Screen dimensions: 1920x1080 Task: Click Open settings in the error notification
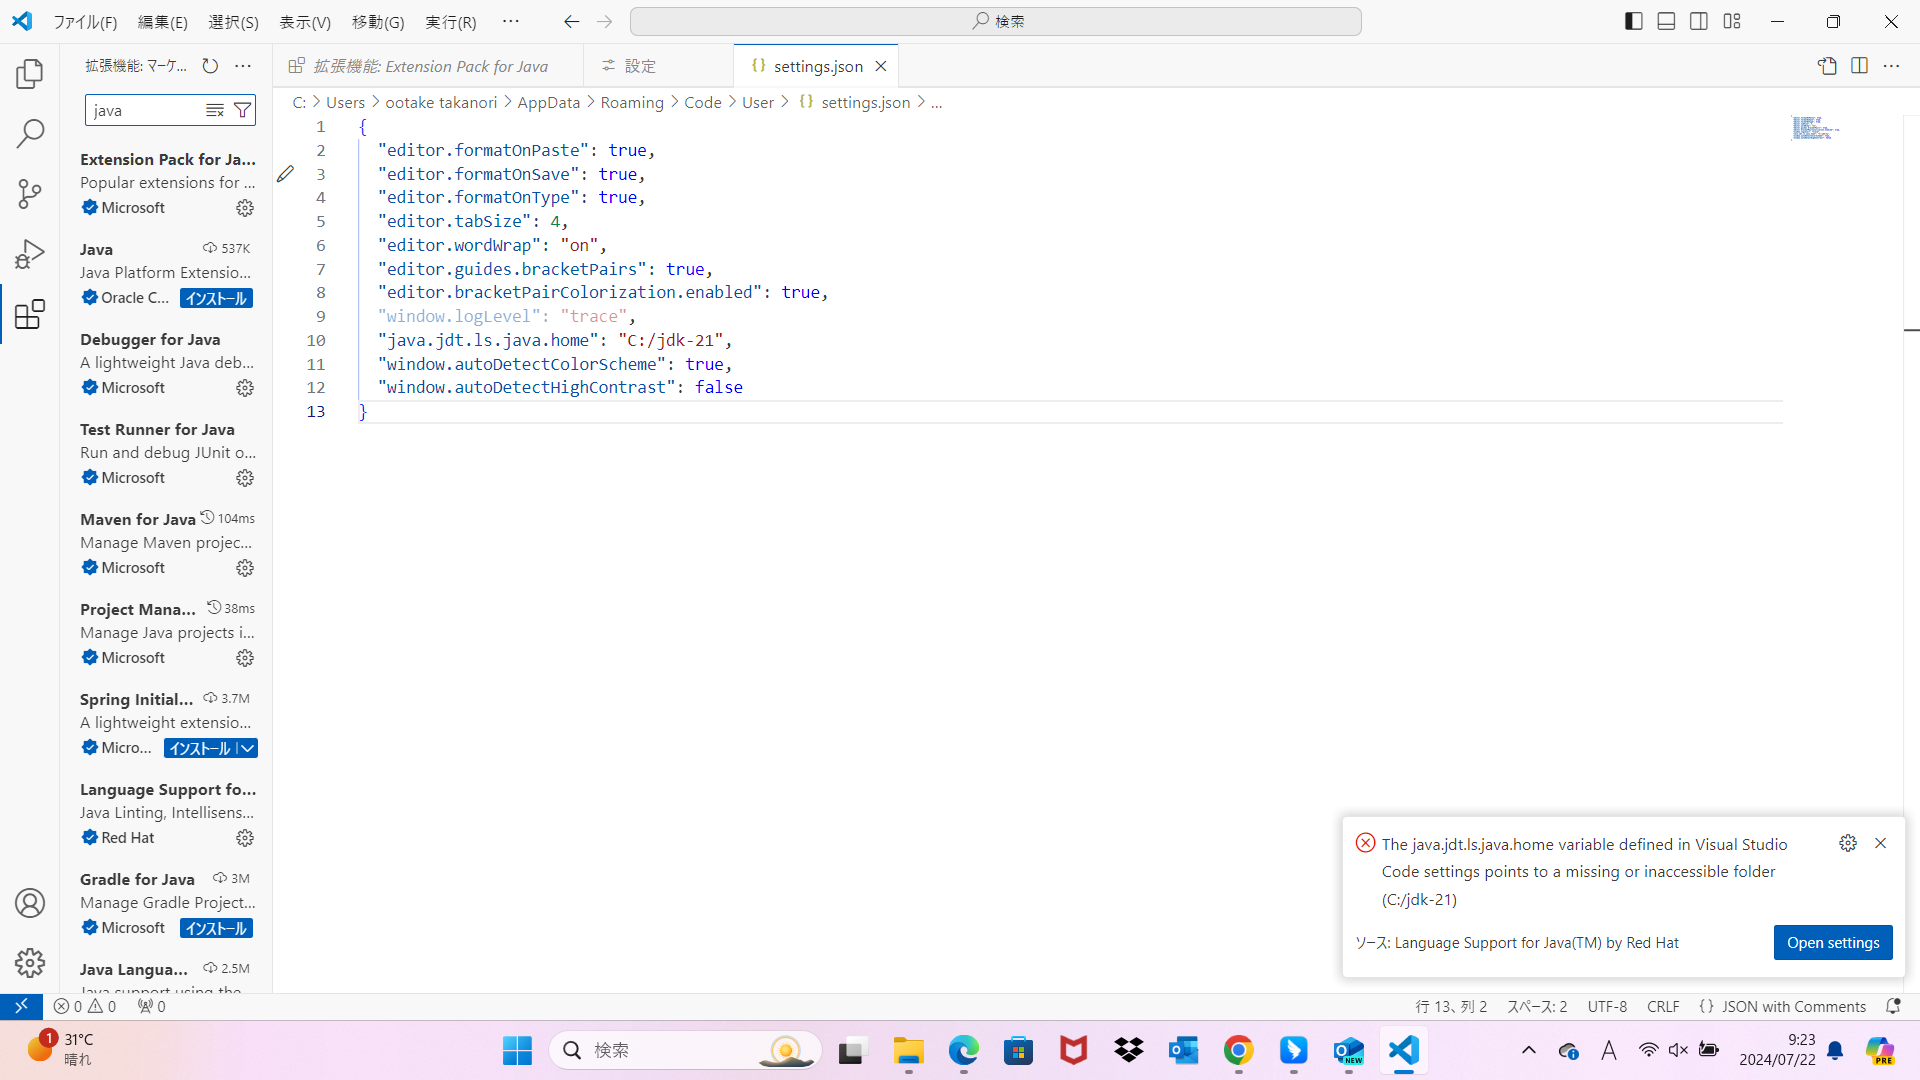pyautogui.click(x=1833, y=942)
